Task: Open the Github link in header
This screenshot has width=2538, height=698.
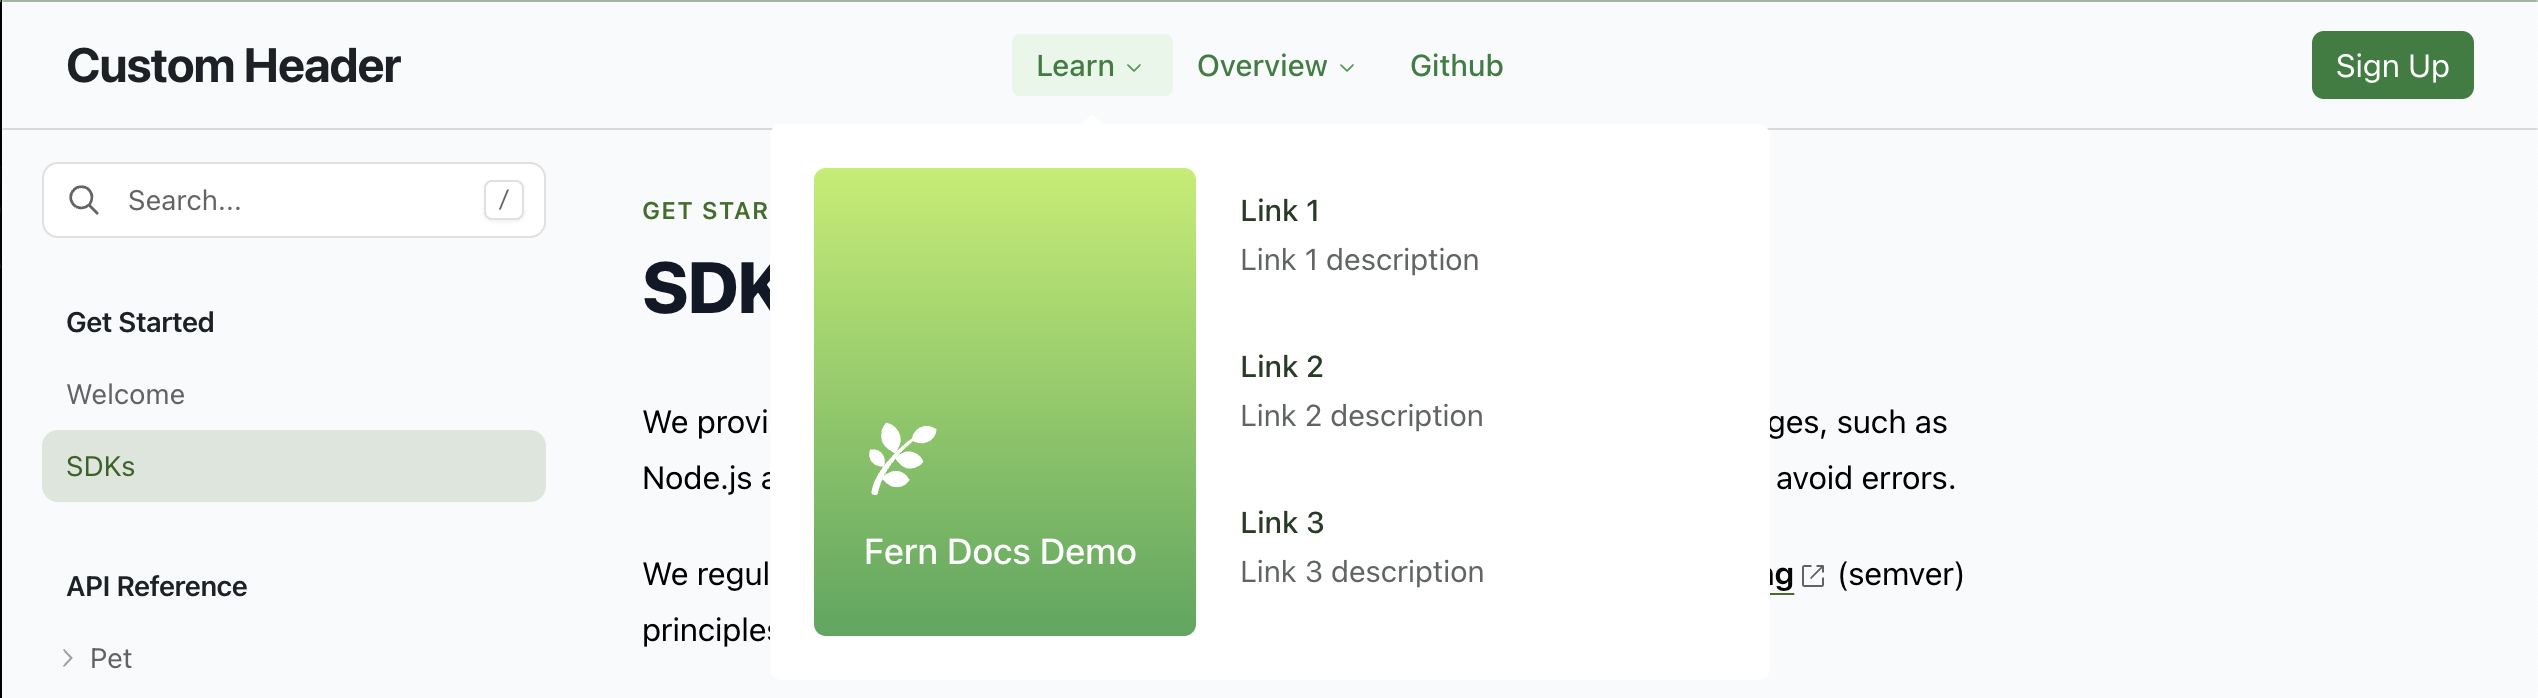Action: click(1456, 65)
